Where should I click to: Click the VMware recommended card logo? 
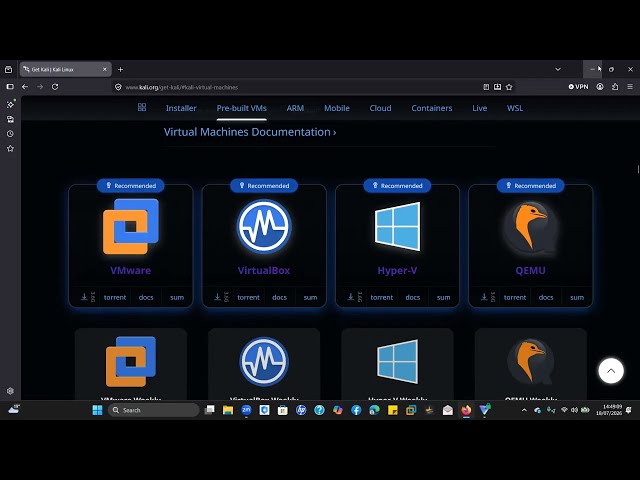point(131,227)
